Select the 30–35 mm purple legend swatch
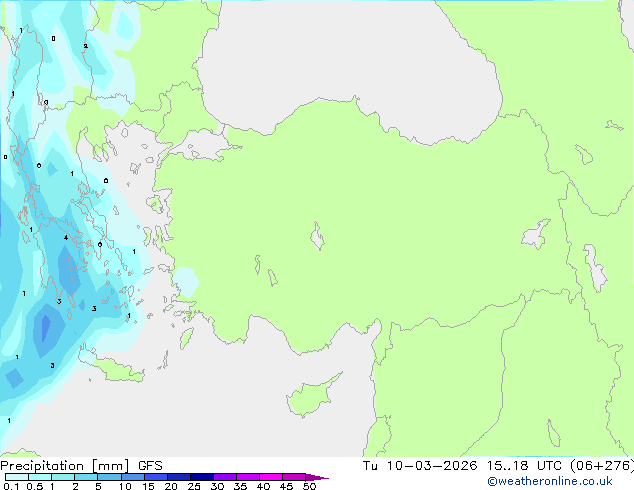This screenshot has width=634, height=490. 225,477
